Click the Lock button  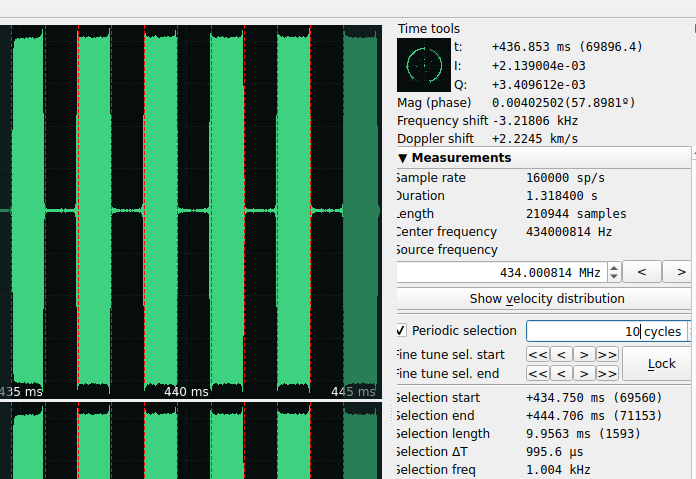pyautogui.click(x=661, y=364)
